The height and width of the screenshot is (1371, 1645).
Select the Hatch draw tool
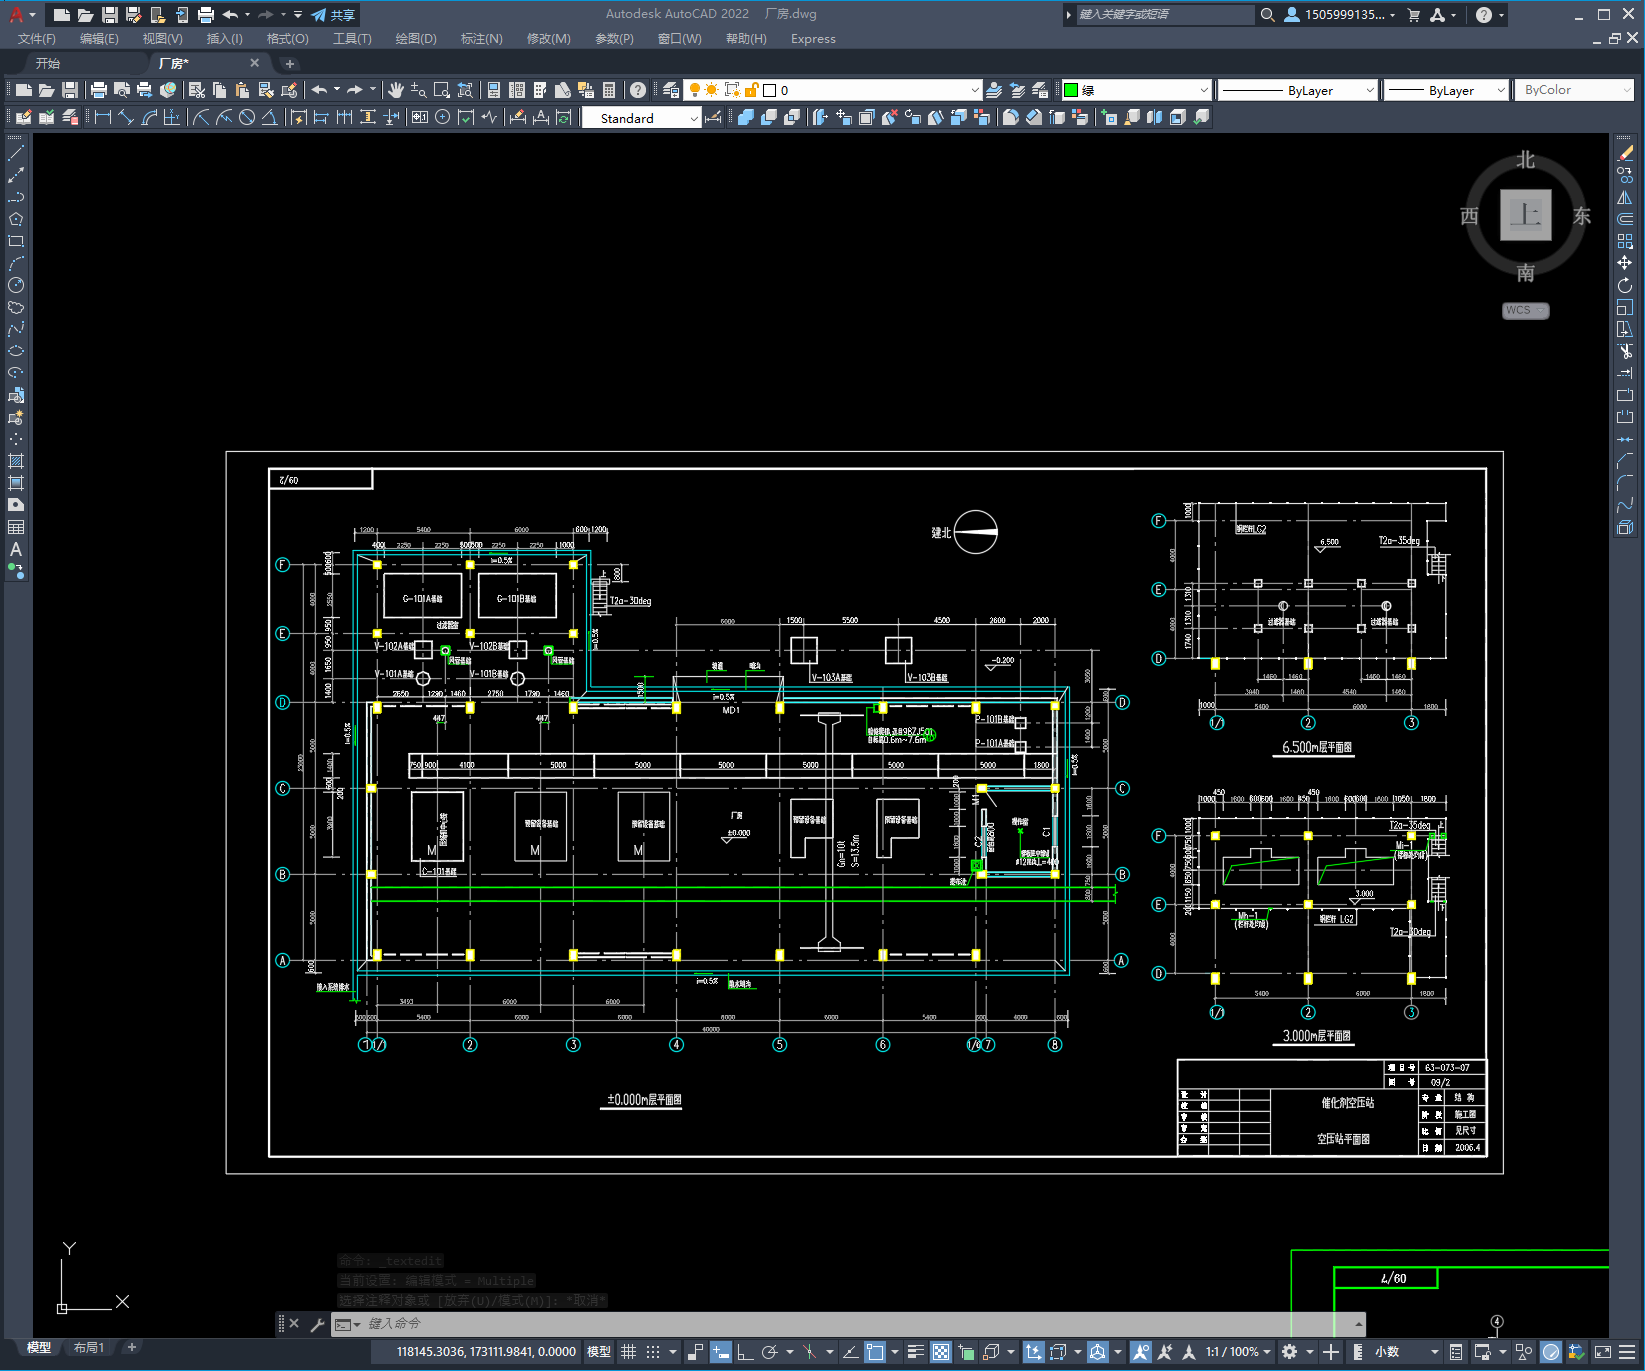[x=16, y=461]
